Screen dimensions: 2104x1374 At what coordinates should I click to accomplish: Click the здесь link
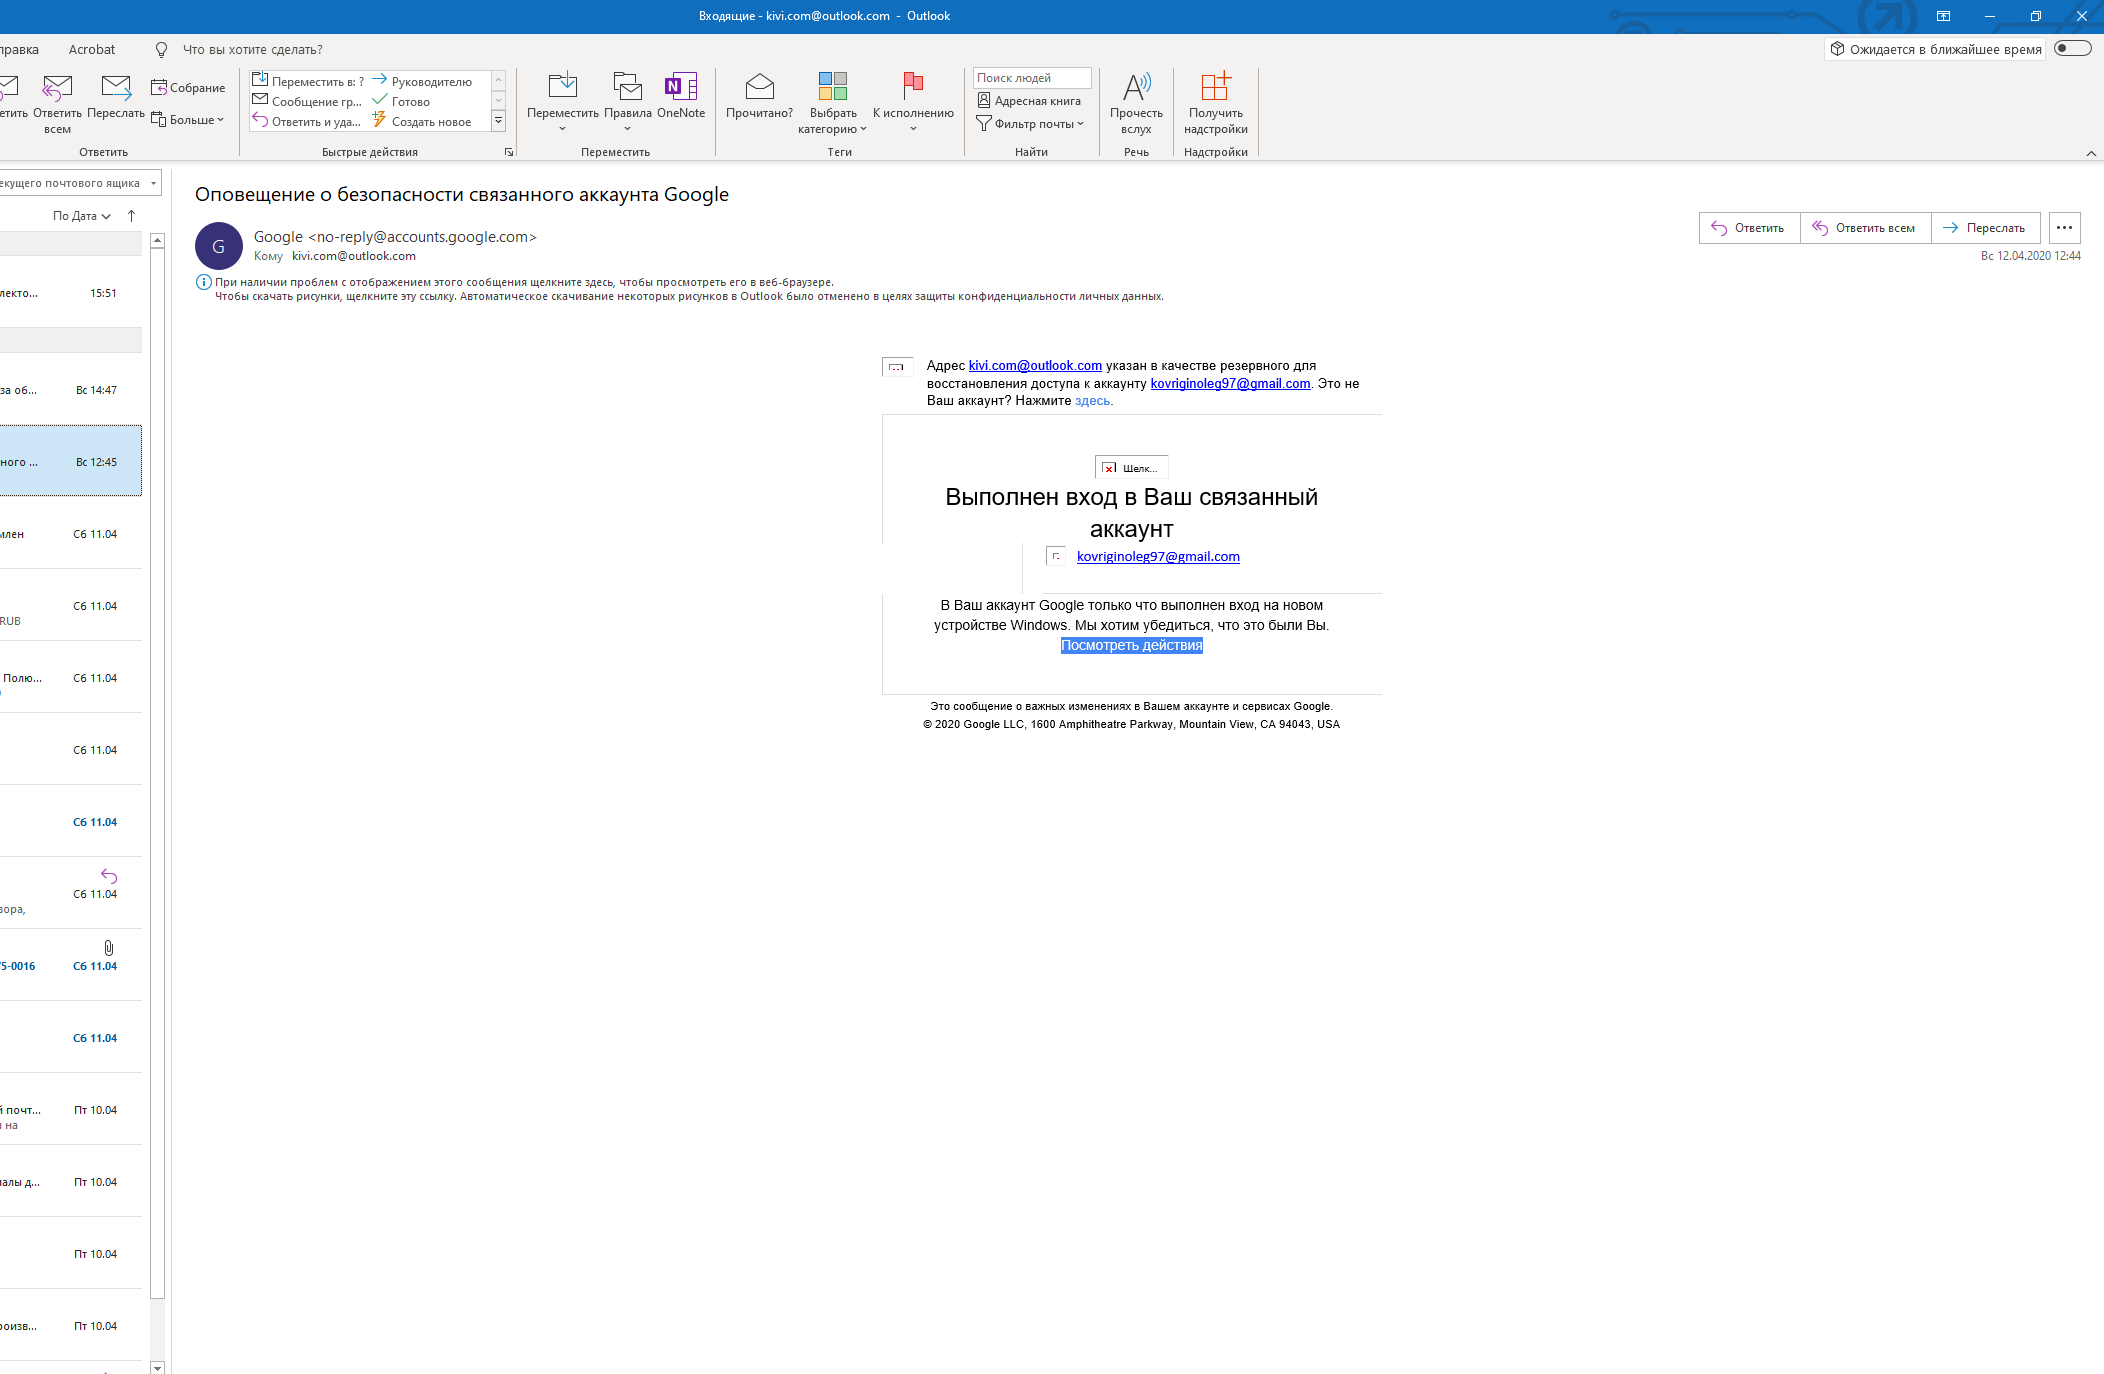coord(1092,401)
